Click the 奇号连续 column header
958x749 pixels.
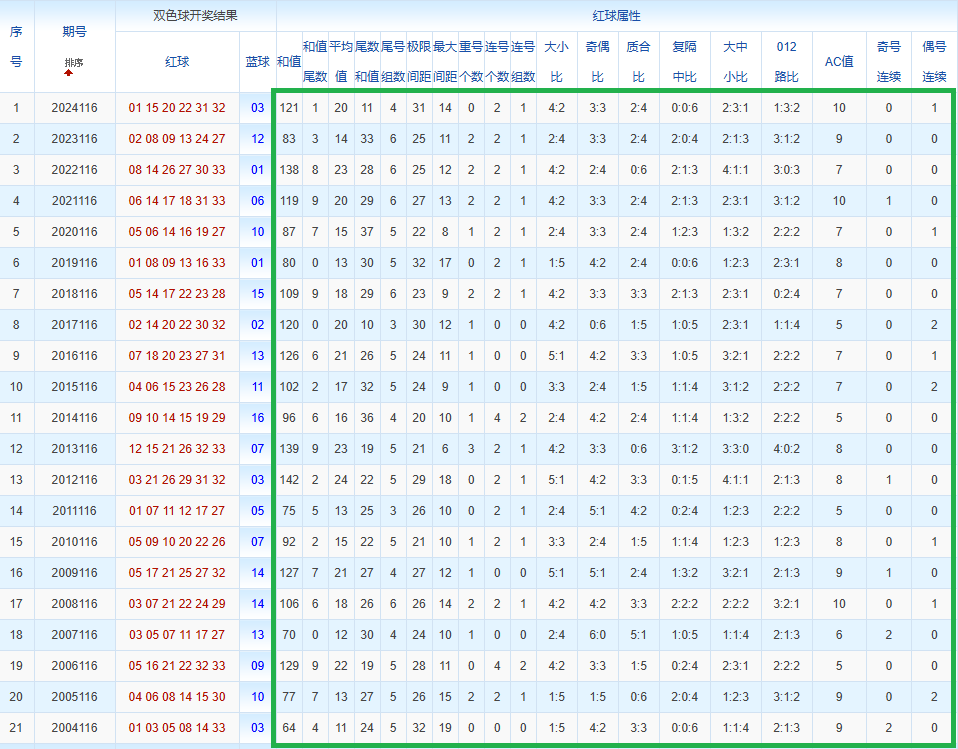[889, 62]
